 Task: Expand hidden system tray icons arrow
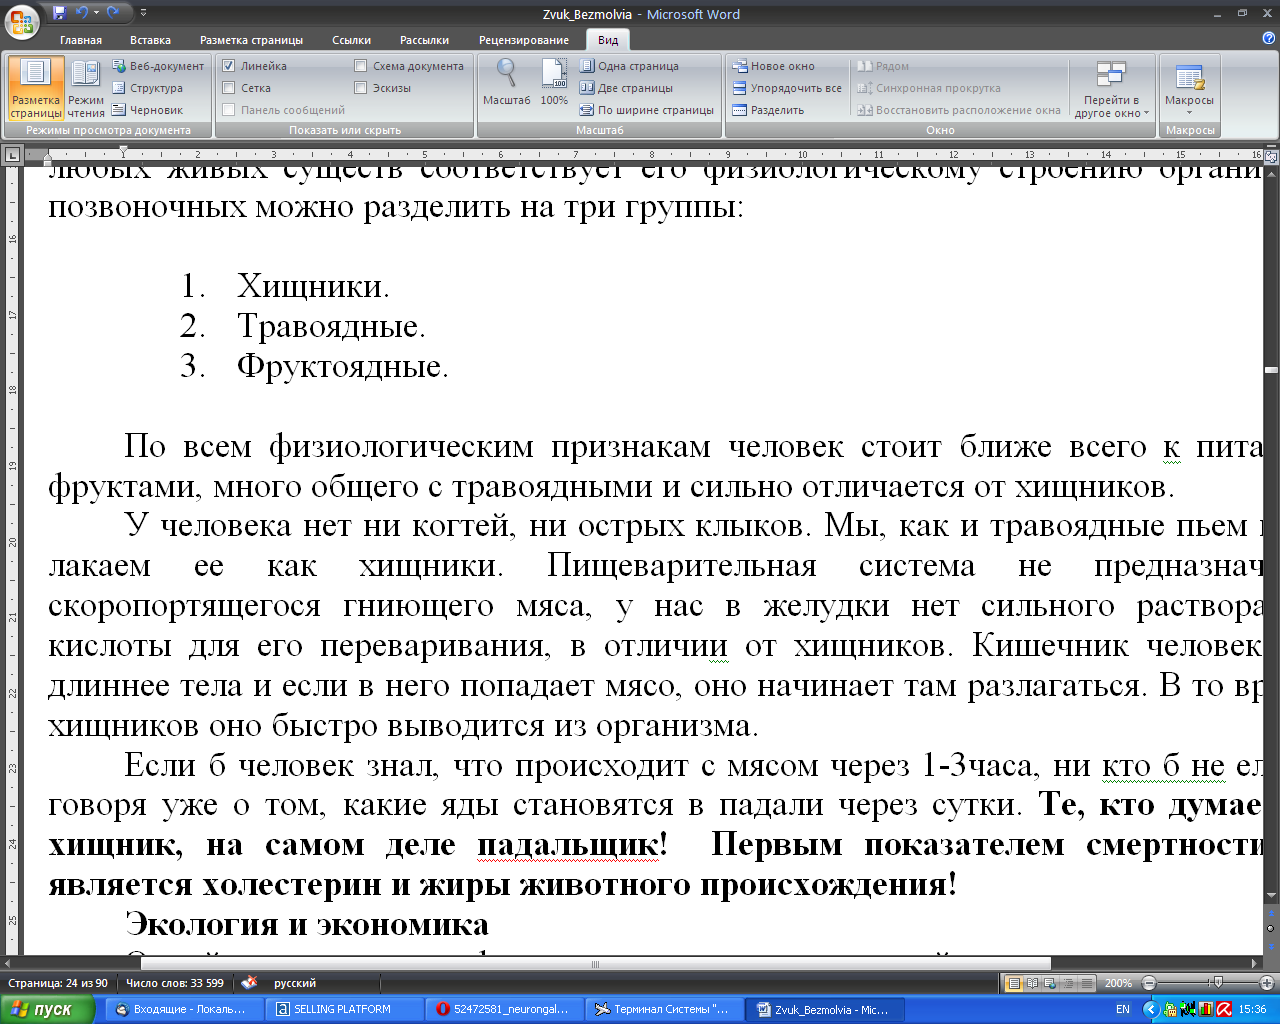1150,1009
